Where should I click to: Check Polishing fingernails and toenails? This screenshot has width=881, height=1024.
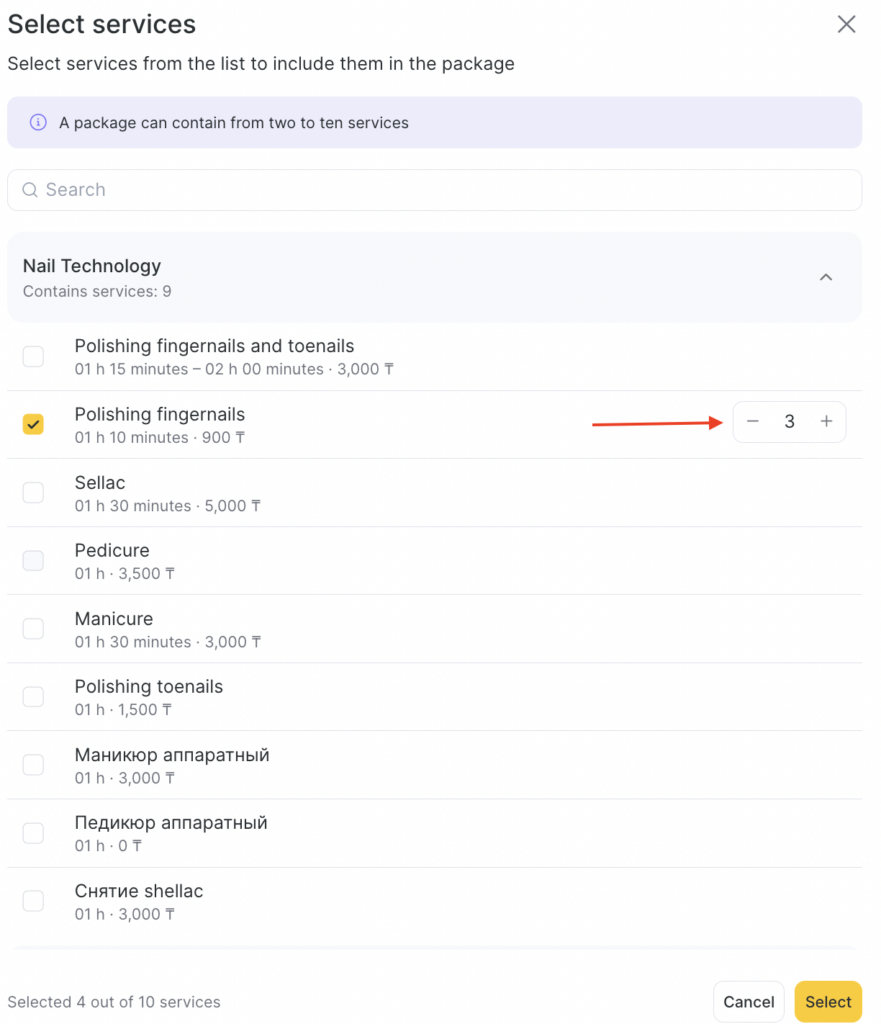click(33, 356)
